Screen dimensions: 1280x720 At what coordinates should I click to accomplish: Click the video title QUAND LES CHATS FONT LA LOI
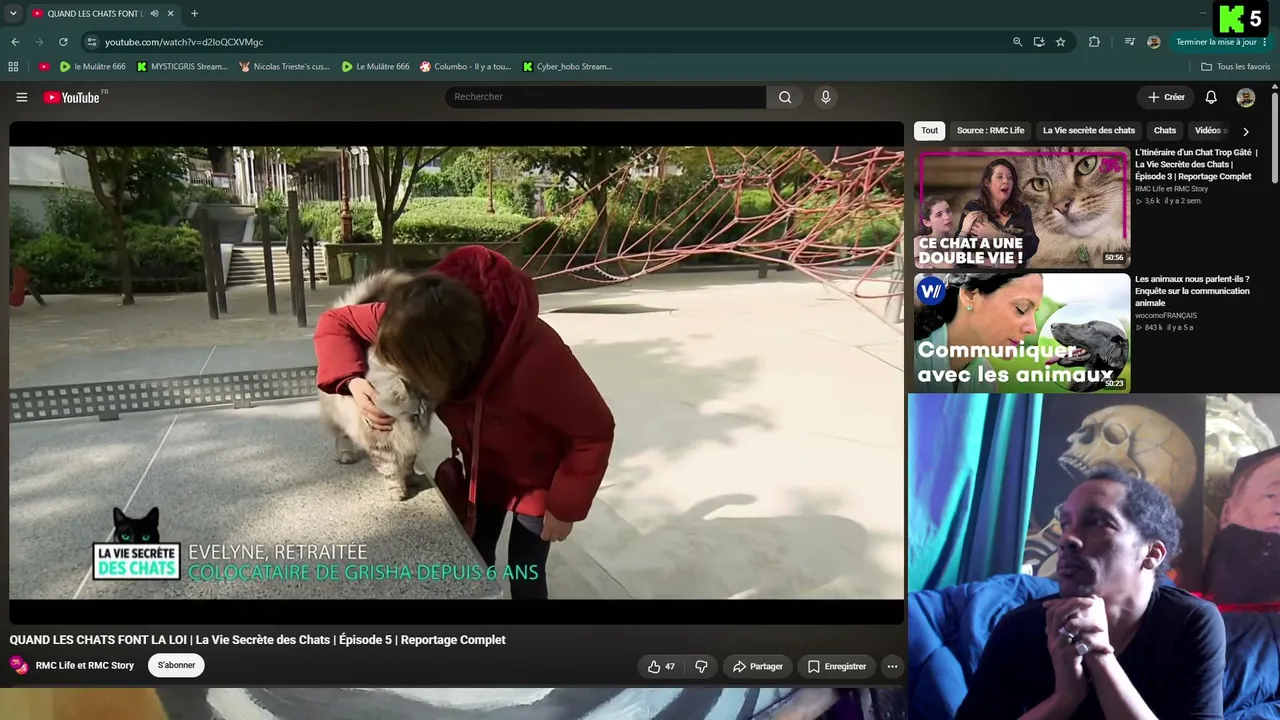[257, 640]
